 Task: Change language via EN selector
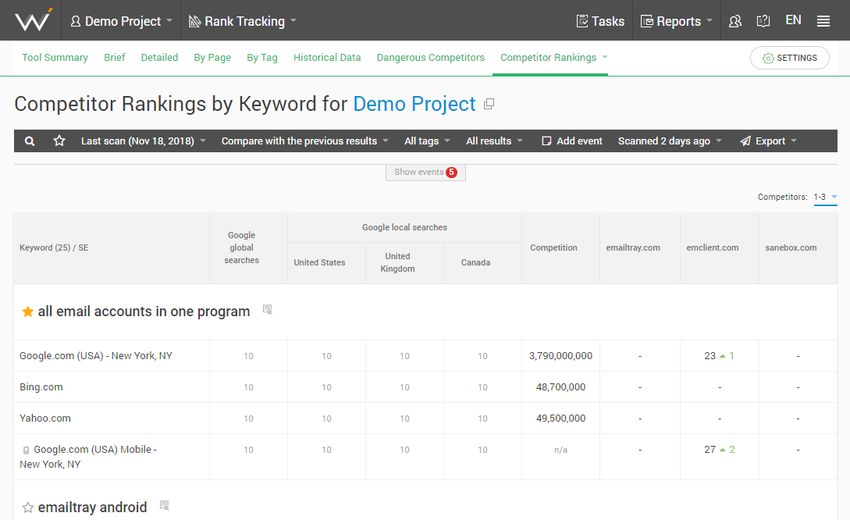tap(793, 20)
